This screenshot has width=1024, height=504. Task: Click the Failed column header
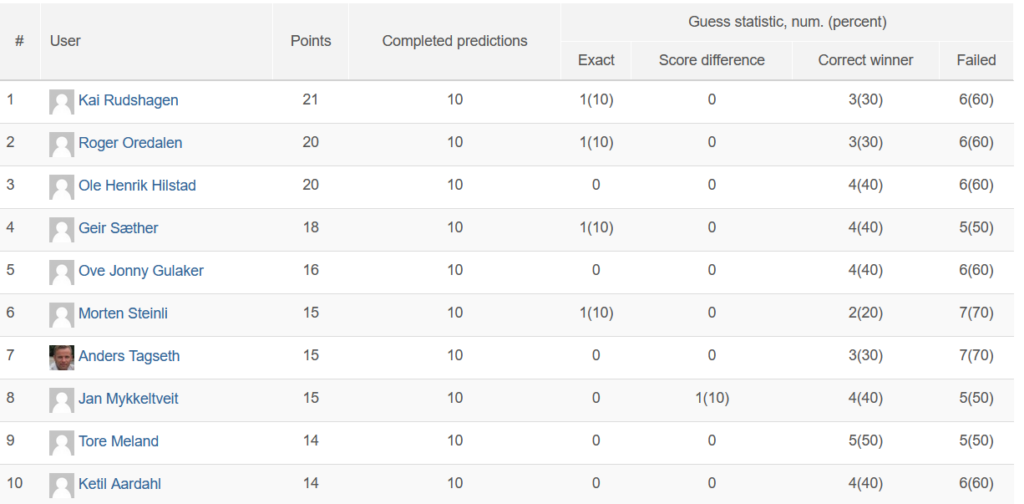coord(976,60)
